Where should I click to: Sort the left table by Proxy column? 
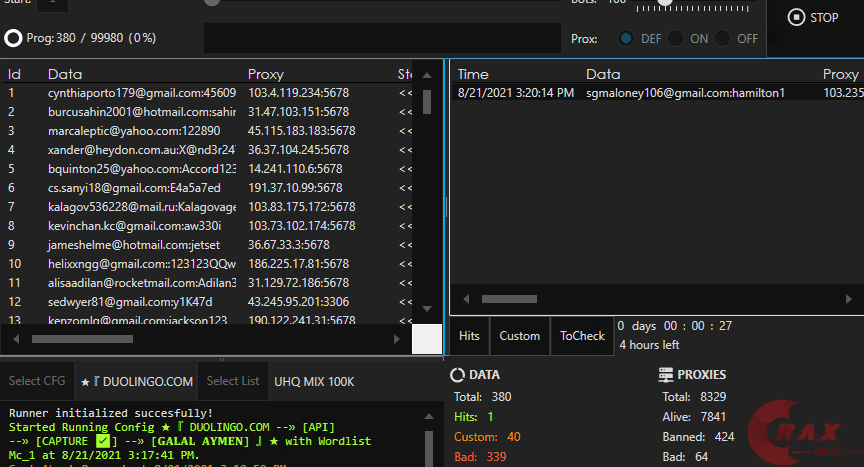pos(266,74)
